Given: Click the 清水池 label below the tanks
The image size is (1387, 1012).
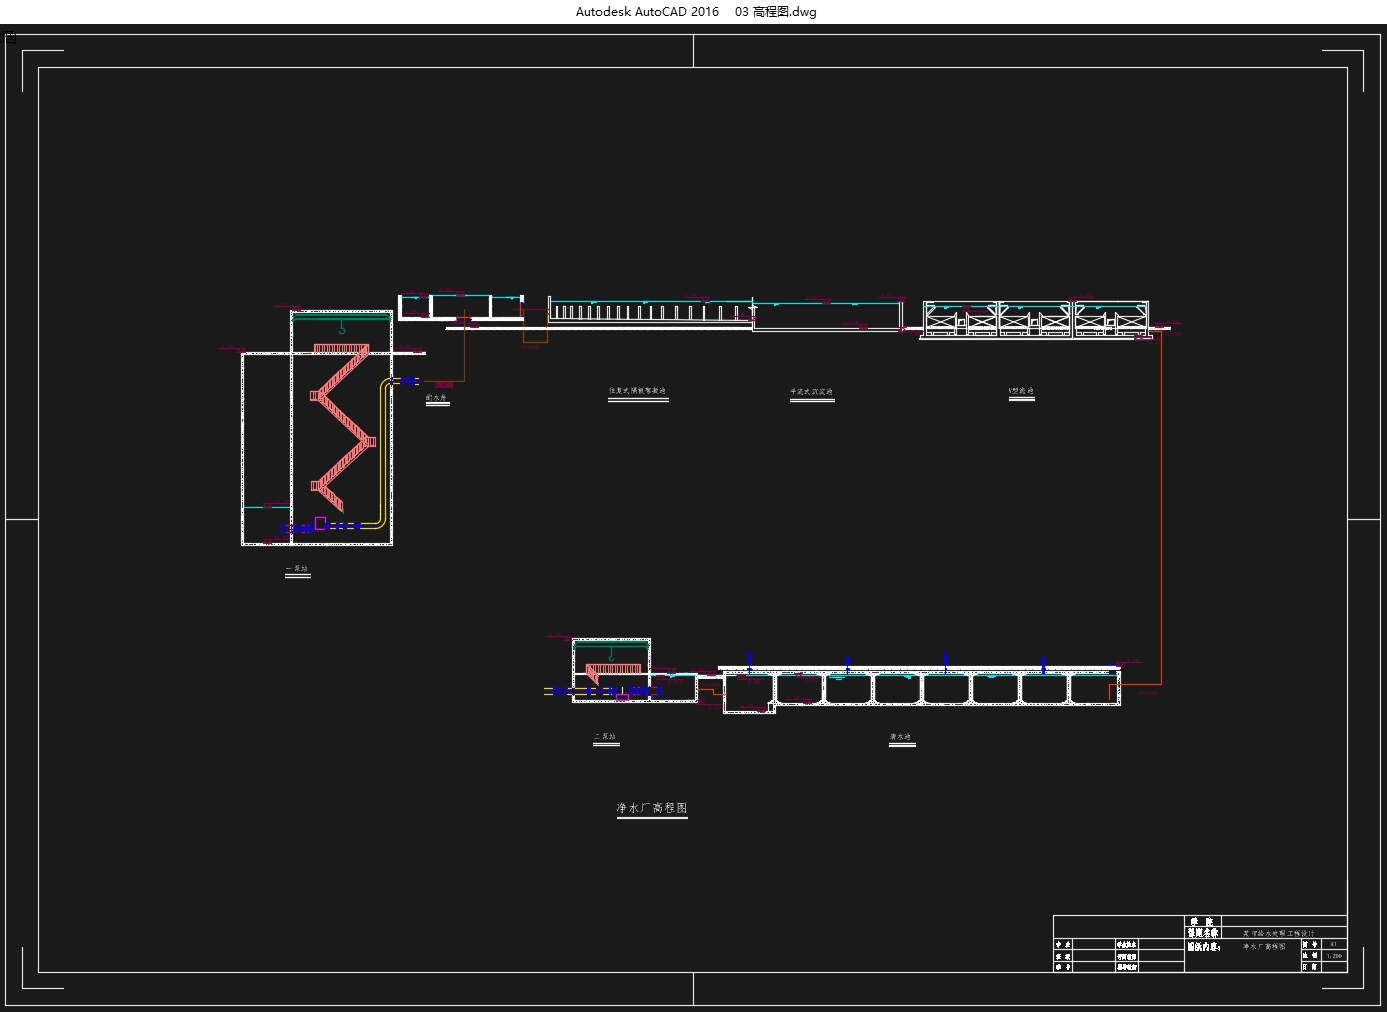Looking at the screenshot, I should click(901, 738).
